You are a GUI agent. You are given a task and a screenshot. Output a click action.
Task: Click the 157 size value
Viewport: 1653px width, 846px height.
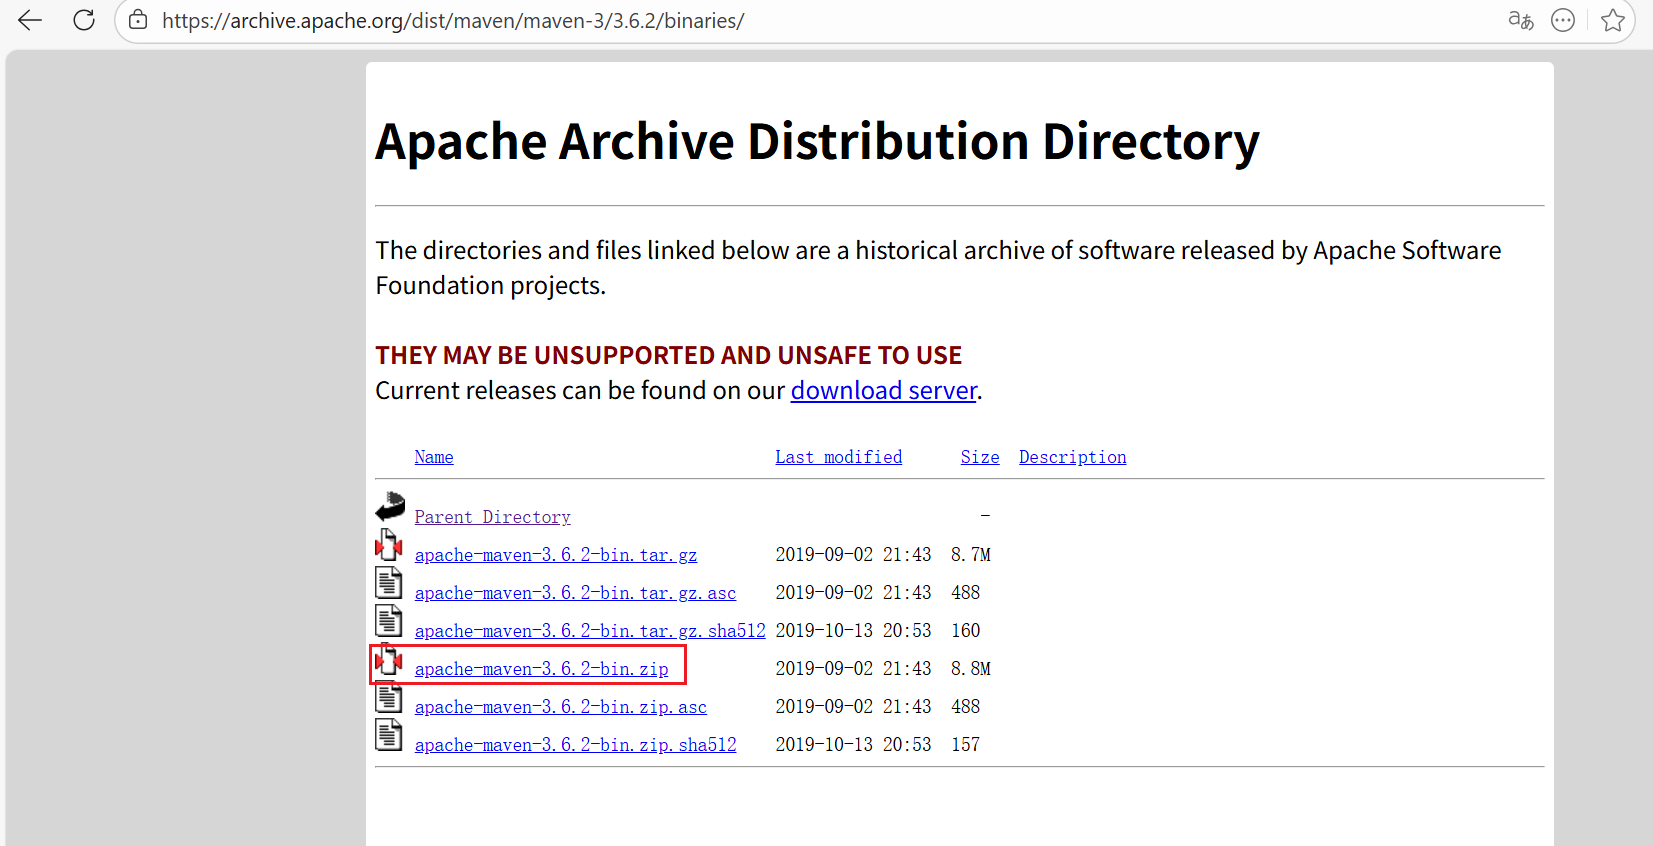966,745
